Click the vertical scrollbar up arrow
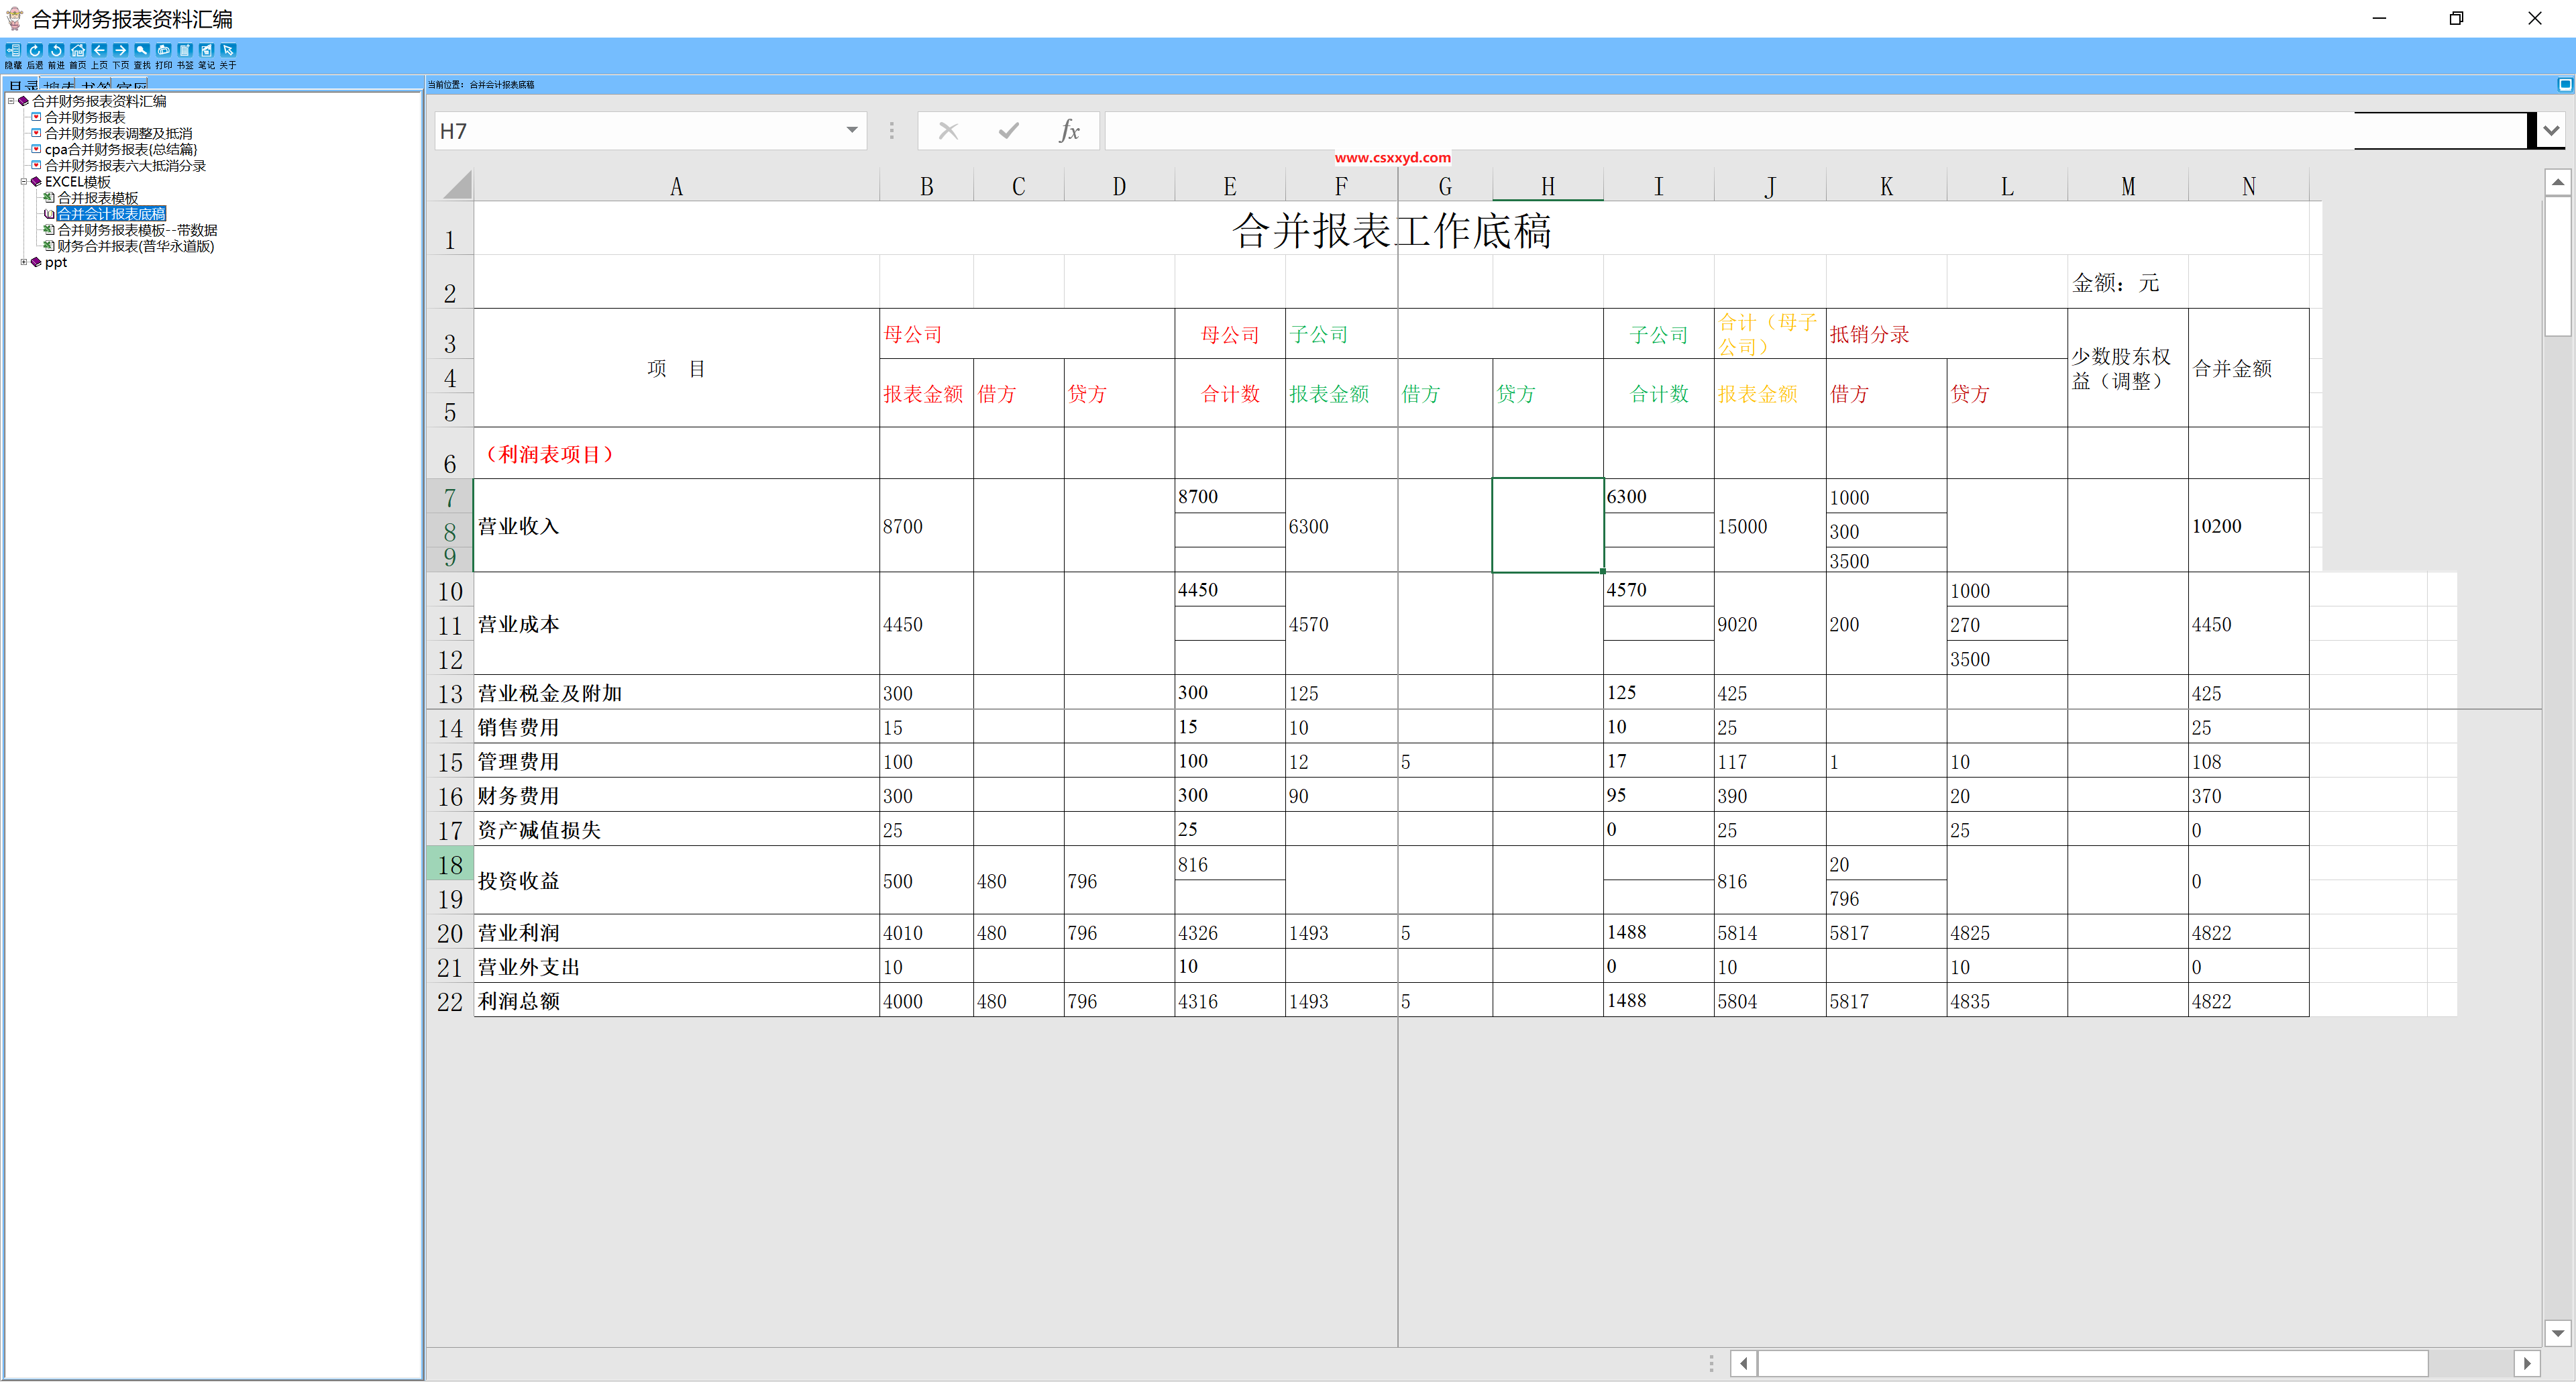 (x=2557, y=182)
